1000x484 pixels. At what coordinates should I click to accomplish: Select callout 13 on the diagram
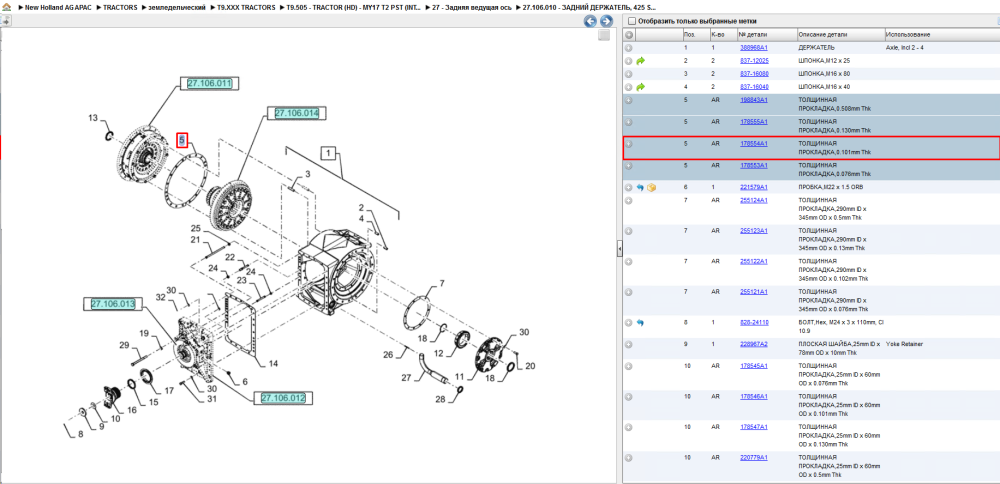[x=93, y=117]
